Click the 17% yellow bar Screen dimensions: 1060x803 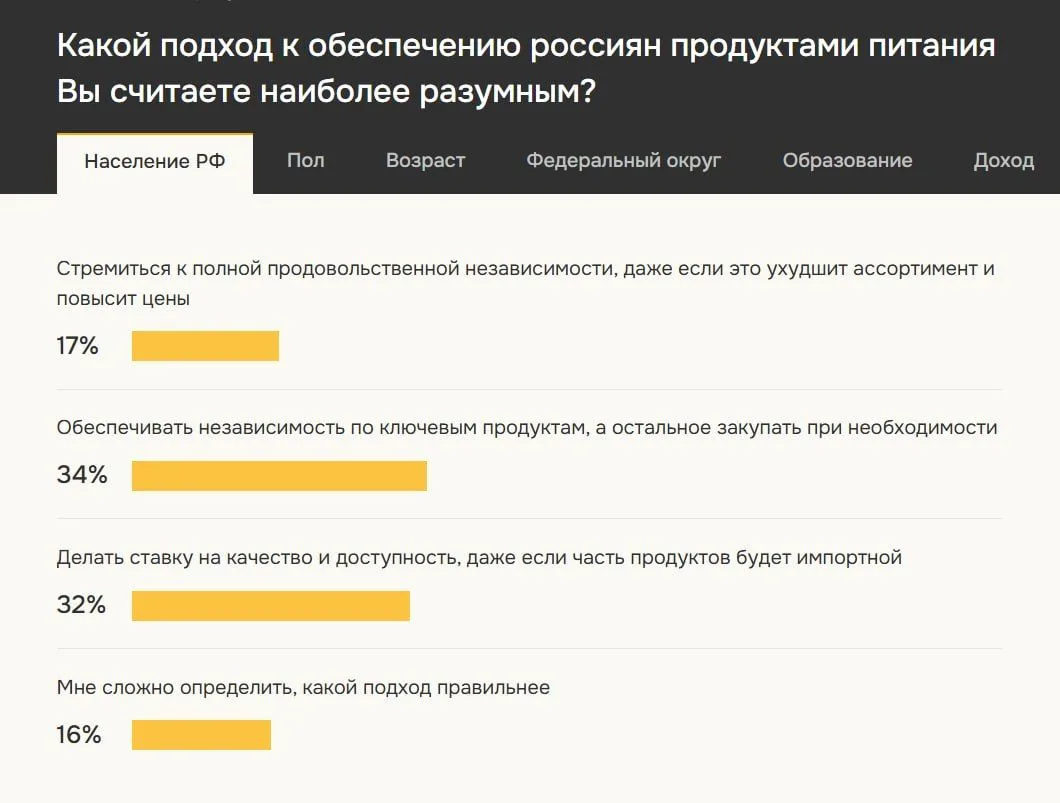click(206, 346)
